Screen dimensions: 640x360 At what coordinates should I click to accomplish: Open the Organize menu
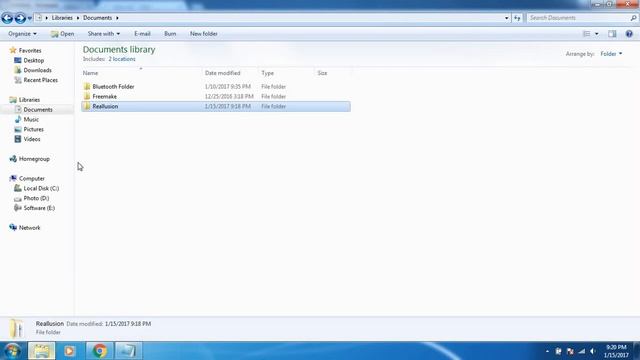click(x=22, y=34)
